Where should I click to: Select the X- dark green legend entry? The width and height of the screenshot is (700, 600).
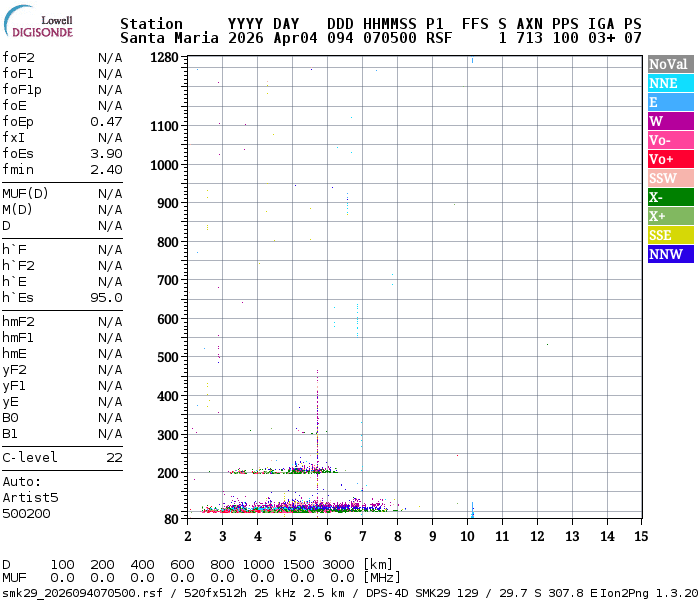669,197
